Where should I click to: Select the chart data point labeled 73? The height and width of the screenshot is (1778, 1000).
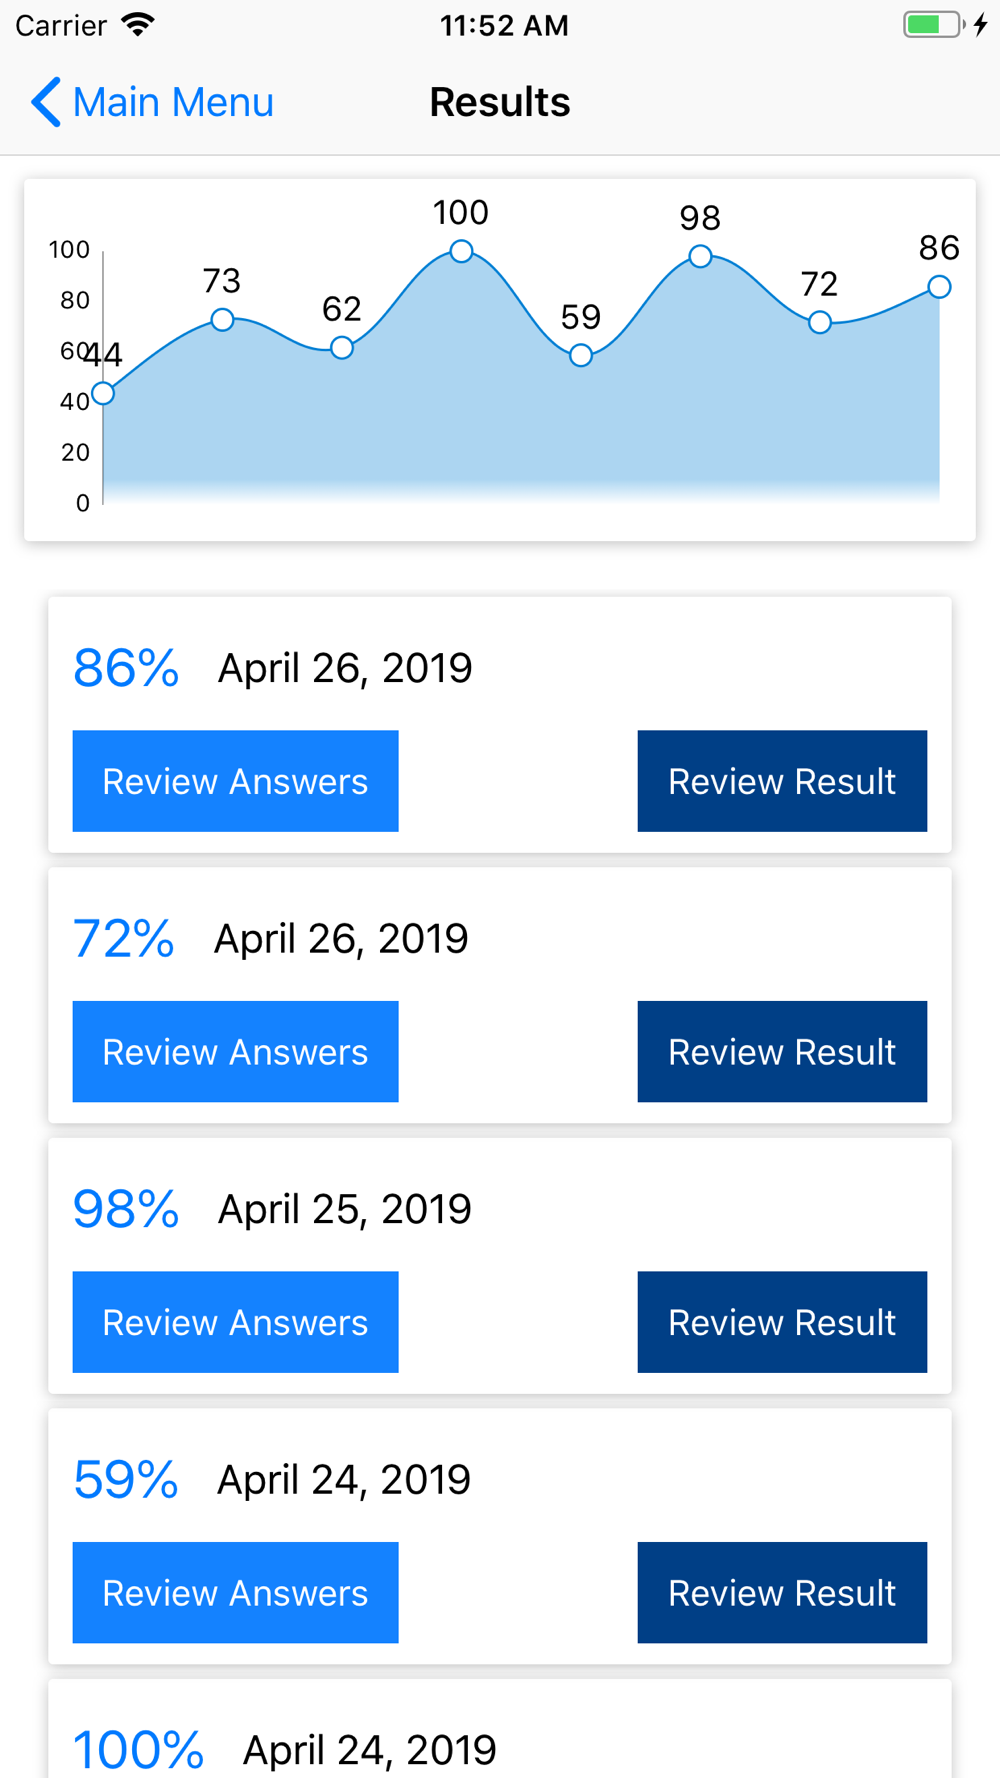(x=222, y=320)
